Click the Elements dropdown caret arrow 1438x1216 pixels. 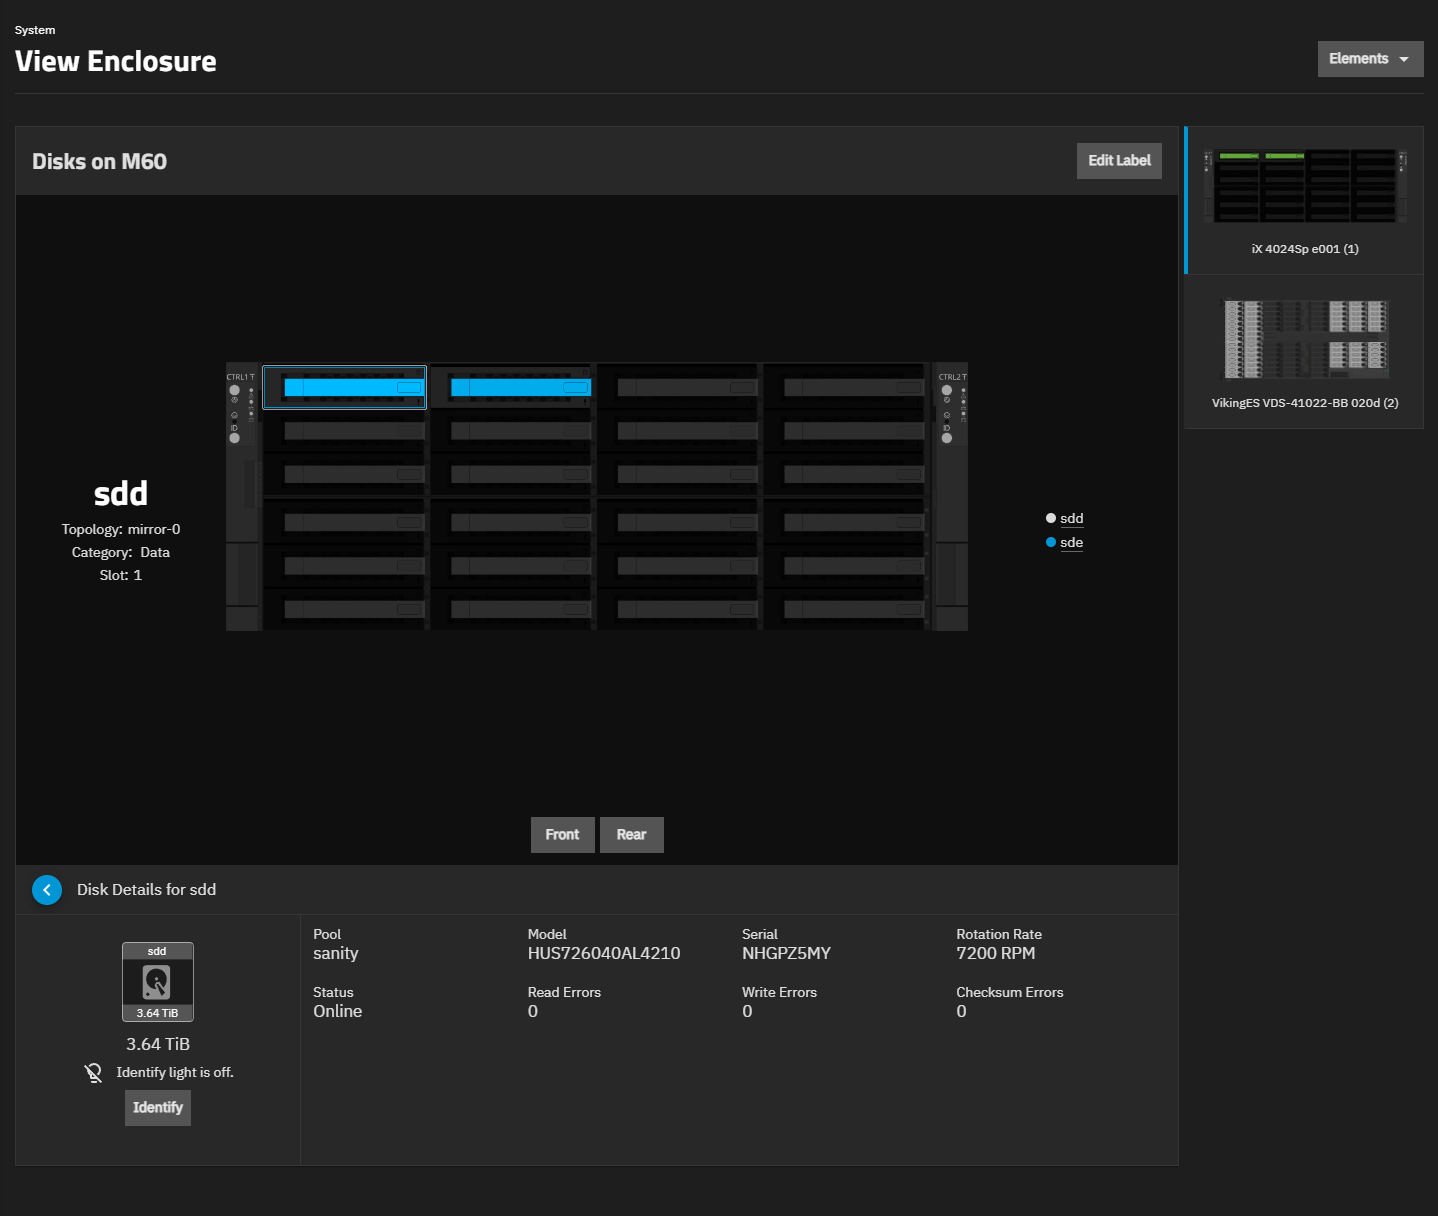1404,60
